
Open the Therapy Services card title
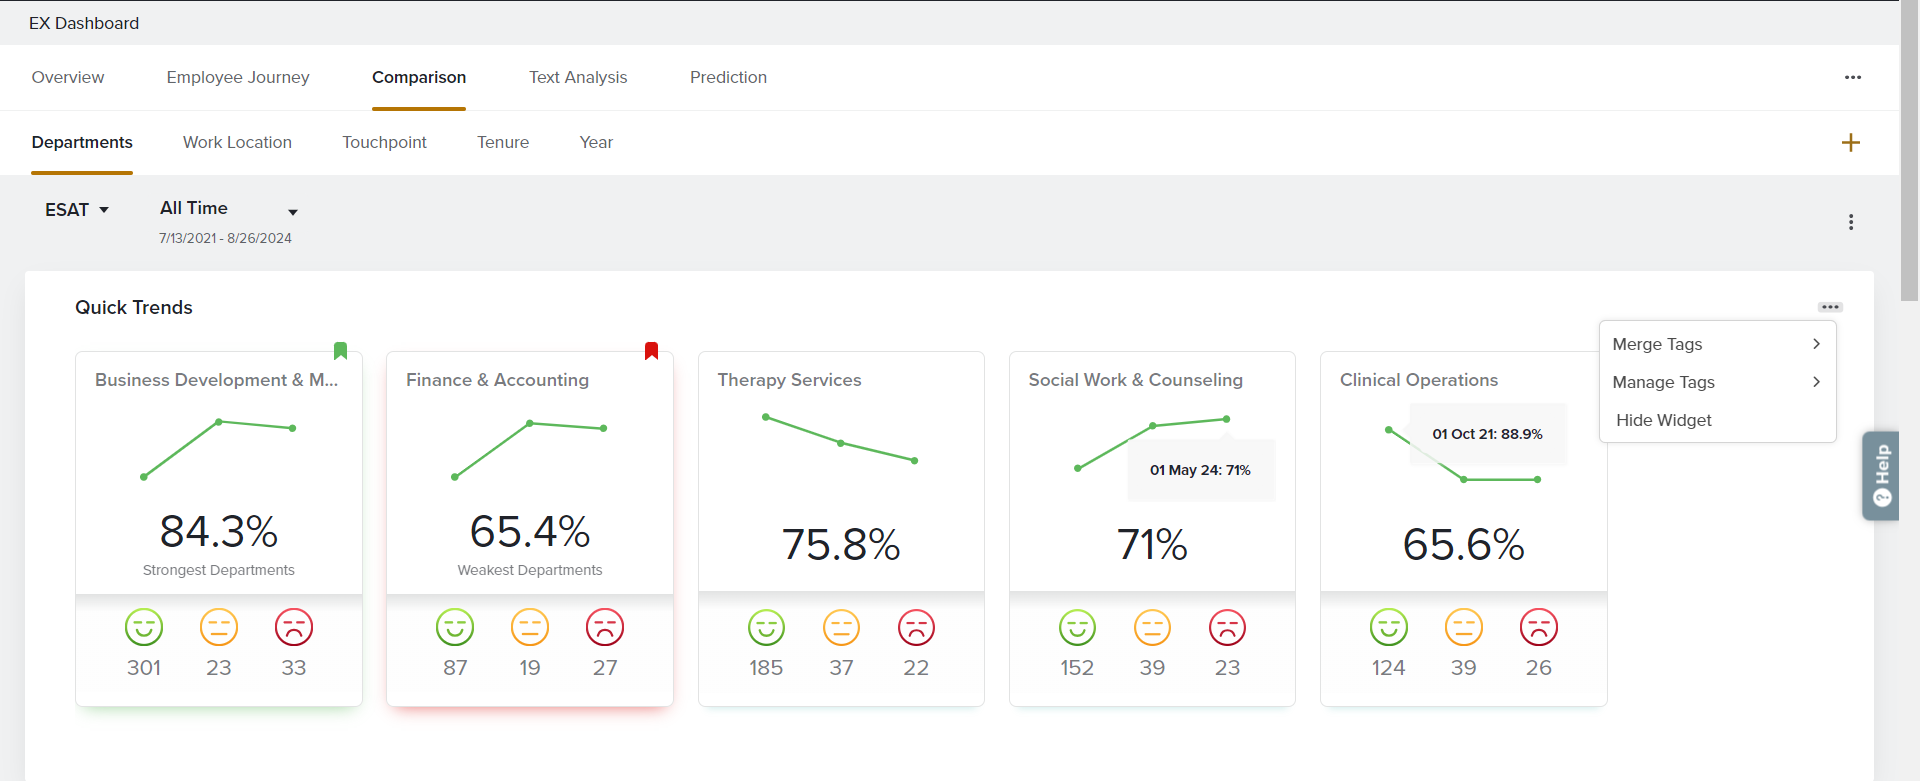pyautogui.click(x=789, y=380)
